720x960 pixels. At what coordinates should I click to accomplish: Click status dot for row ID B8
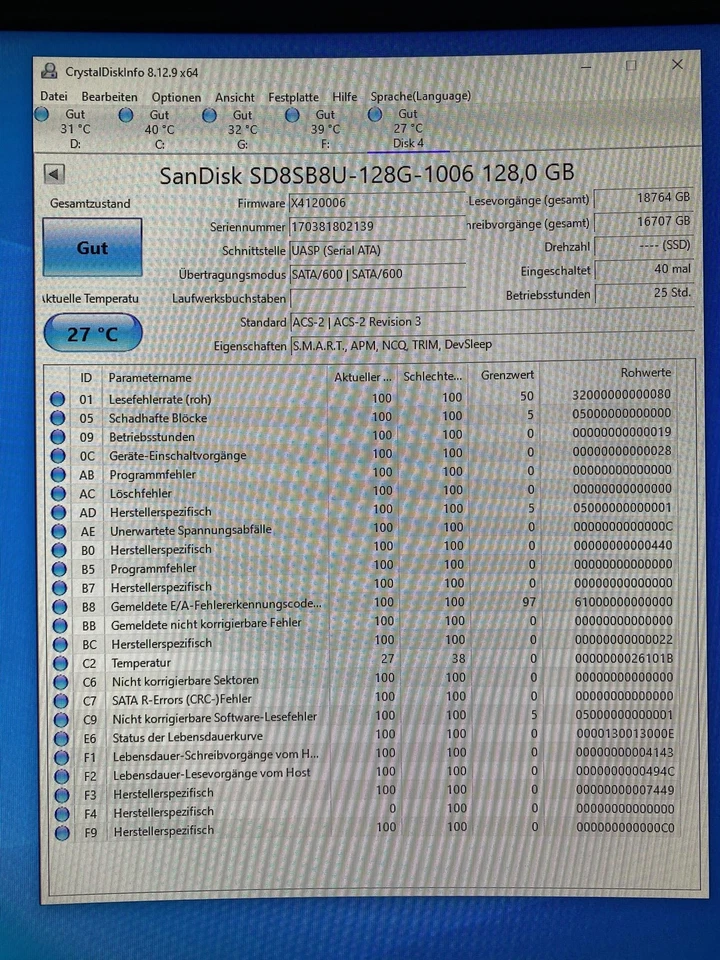point(59,607)
